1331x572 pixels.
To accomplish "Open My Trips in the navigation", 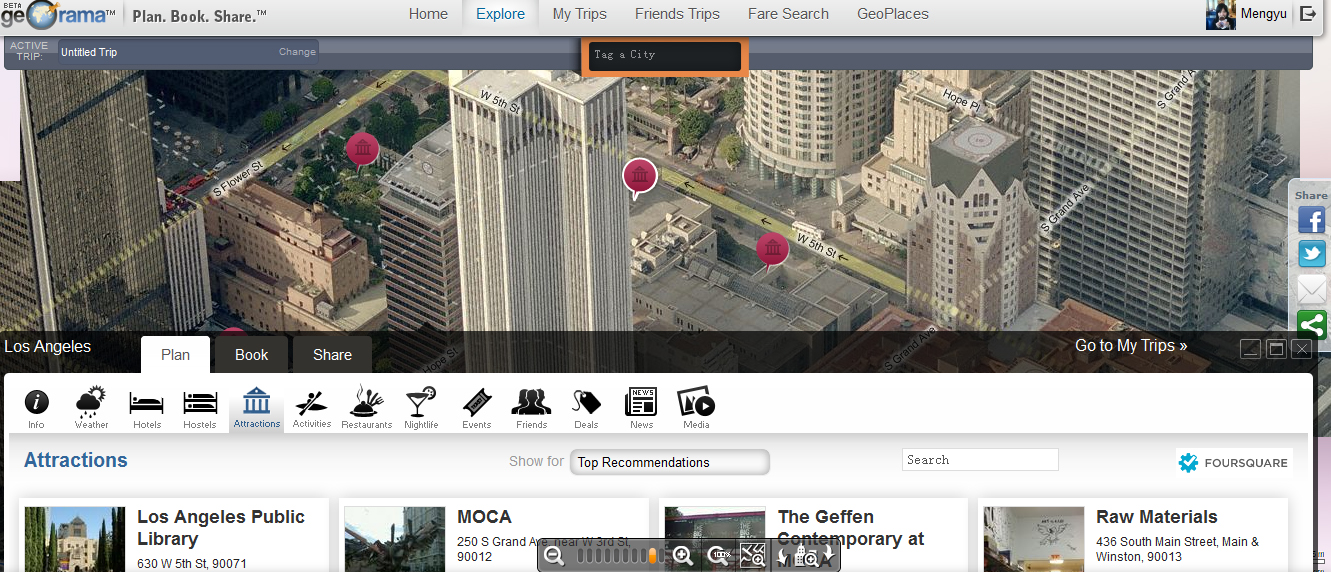I will click(x=580, y=14).
